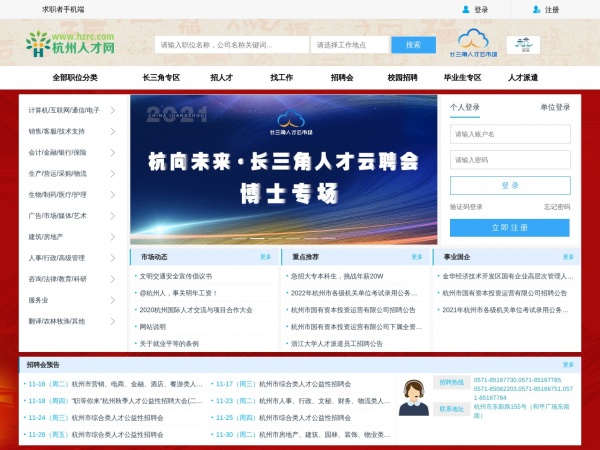Open 更多 link in 市场动态 section

266,257
